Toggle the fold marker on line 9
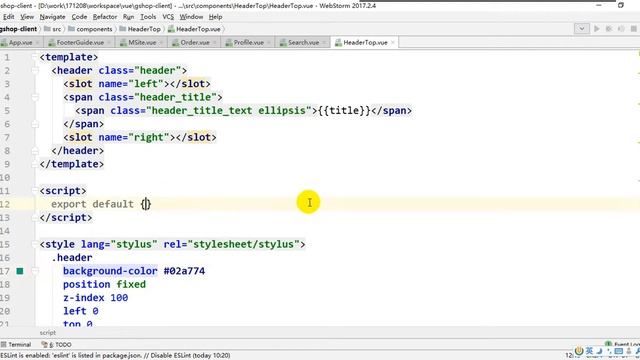The width and height of the screenshot is (640, 360). pyautogui.click(x=35, y=164)
